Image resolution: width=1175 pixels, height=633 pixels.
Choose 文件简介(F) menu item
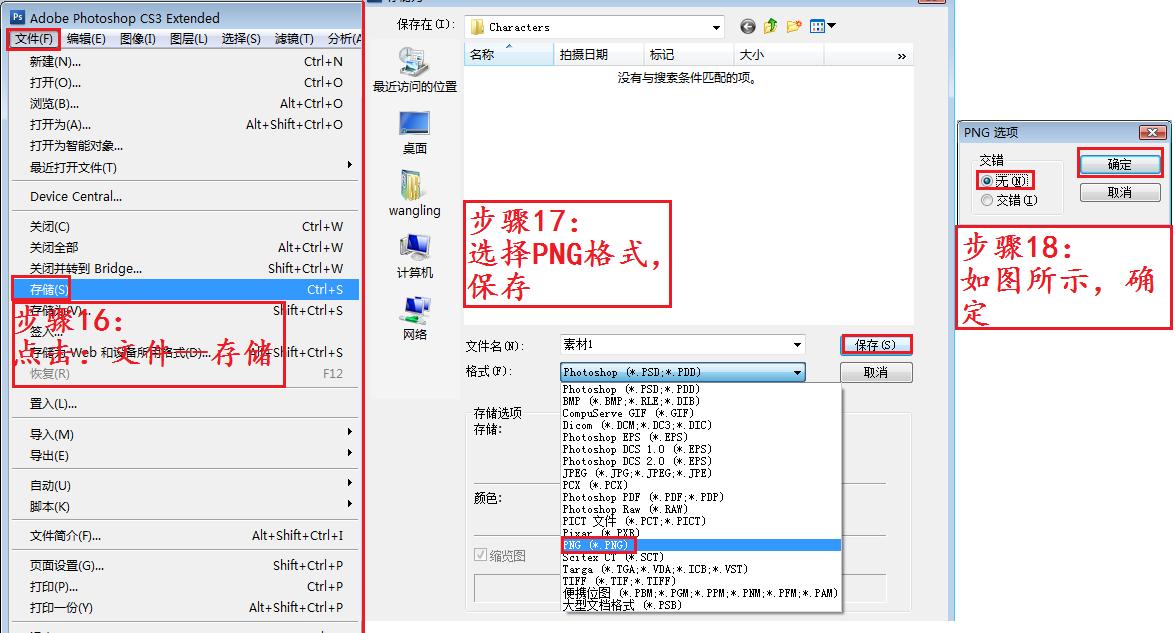point(186,536)
